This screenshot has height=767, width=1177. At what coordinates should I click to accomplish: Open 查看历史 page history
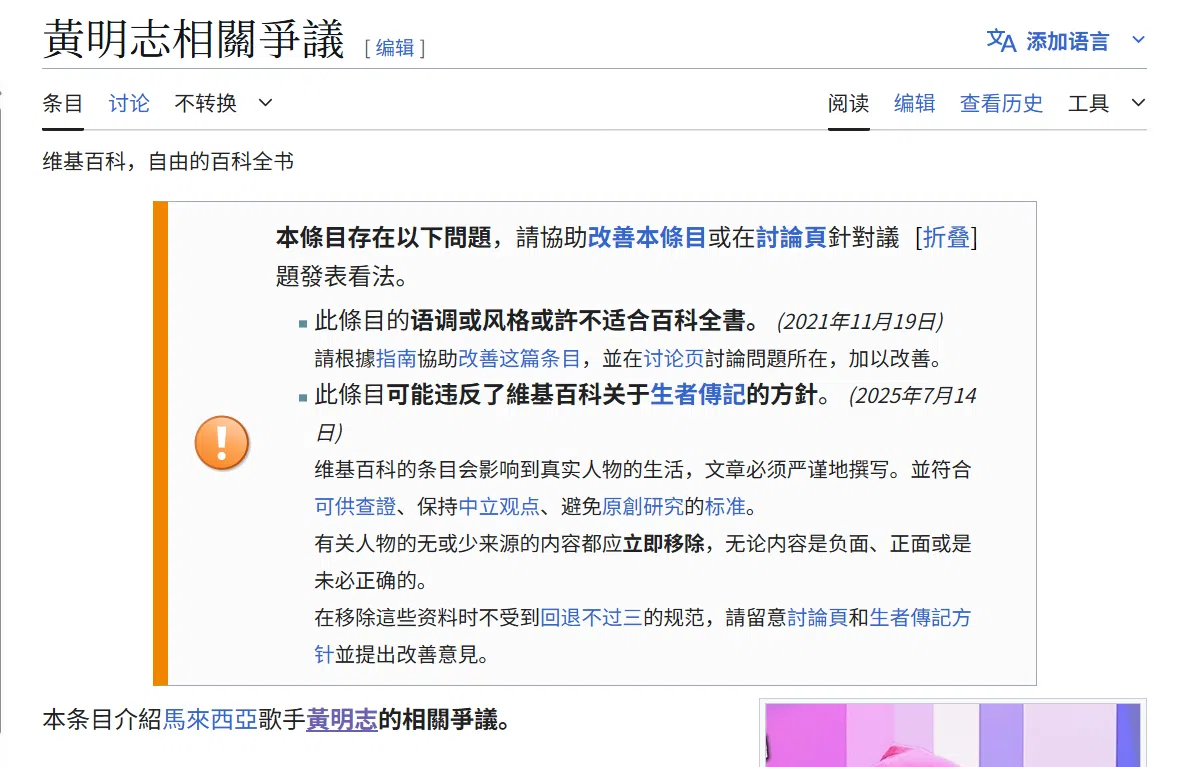coord(1001,103)
